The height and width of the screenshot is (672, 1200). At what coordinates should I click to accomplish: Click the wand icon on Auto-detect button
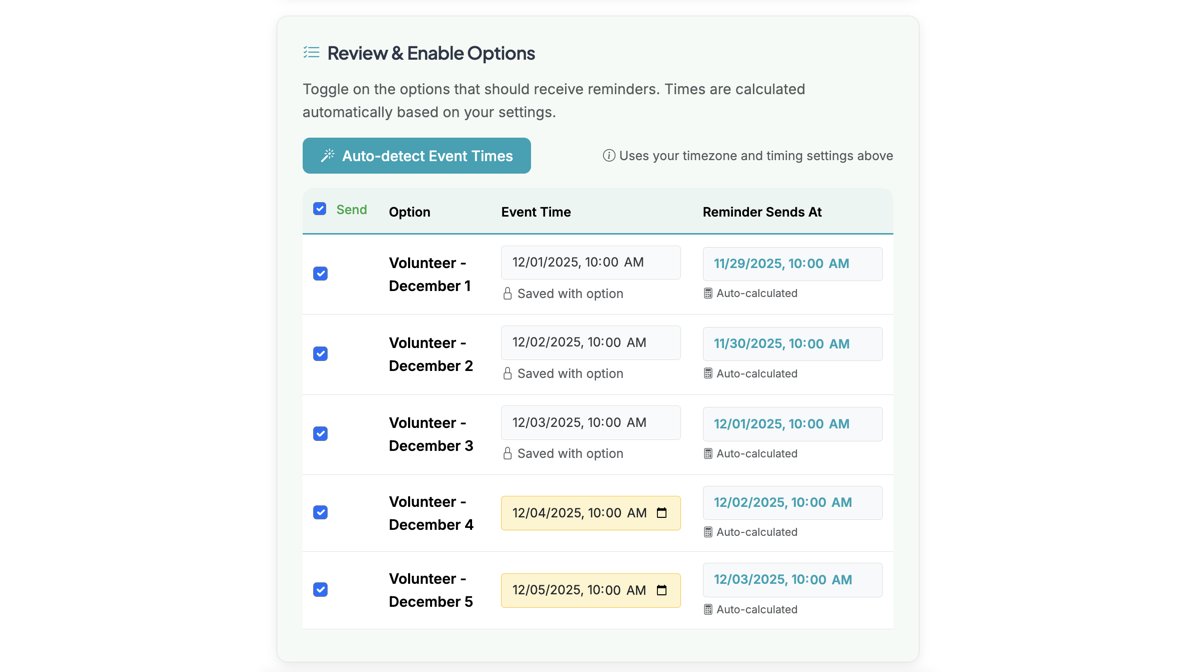[x=327, y=155]
